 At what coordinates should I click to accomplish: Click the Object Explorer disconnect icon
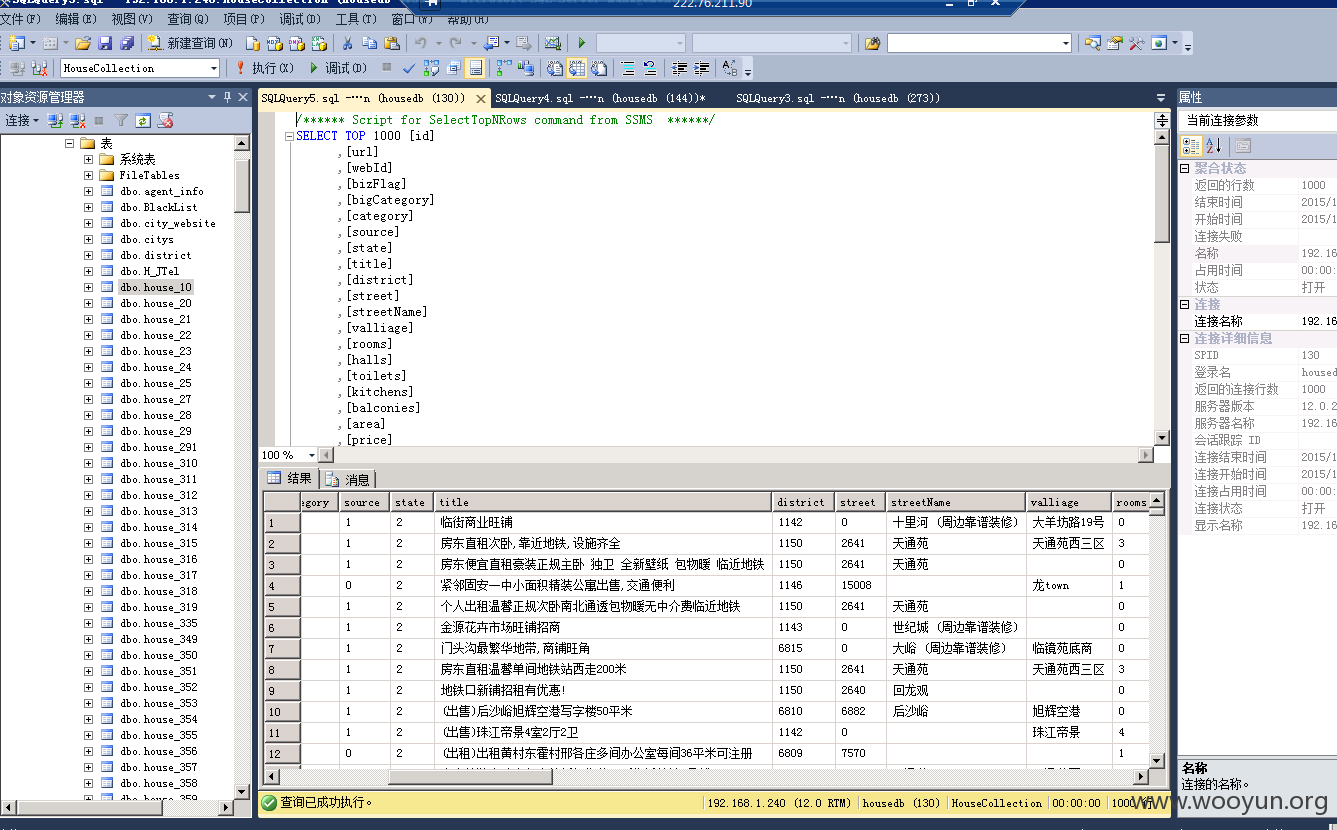[x=77, y=120]
